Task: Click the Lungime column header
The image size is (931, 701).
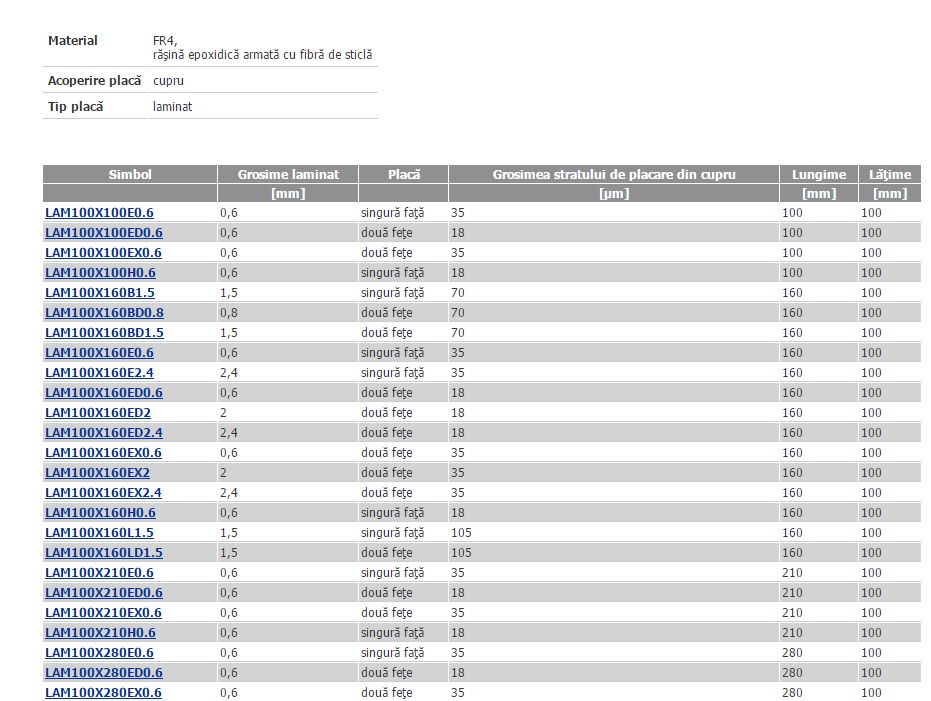Action: click(819, 174)
